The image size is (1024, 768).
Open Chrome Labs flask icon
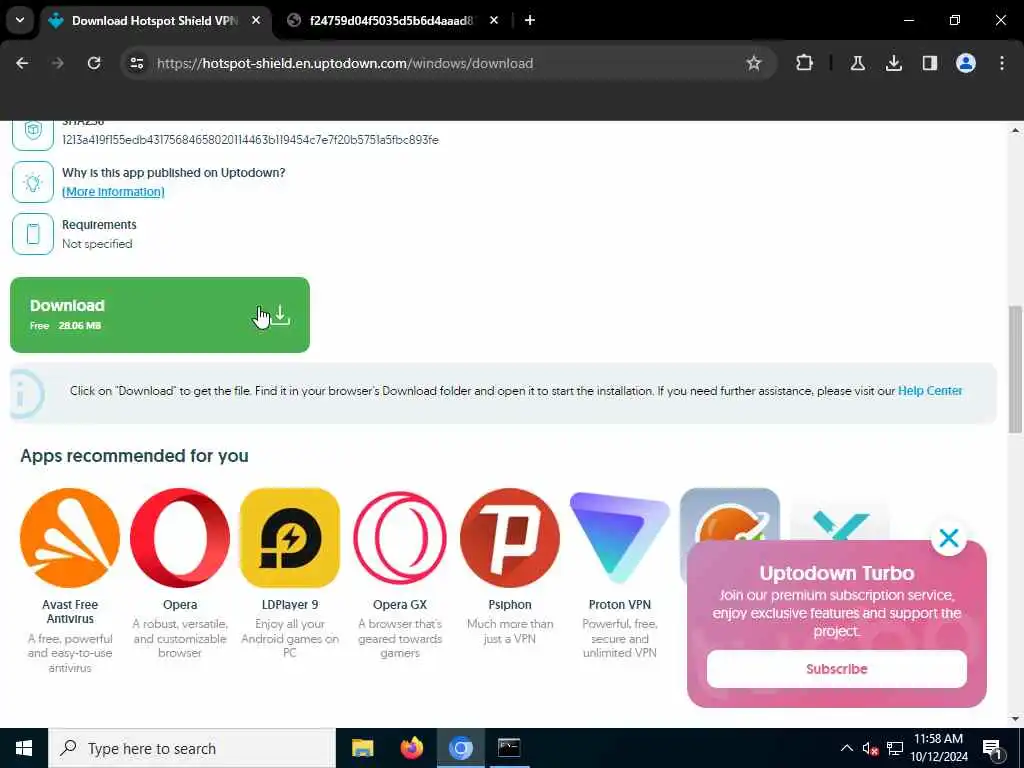tap(857, 63)
